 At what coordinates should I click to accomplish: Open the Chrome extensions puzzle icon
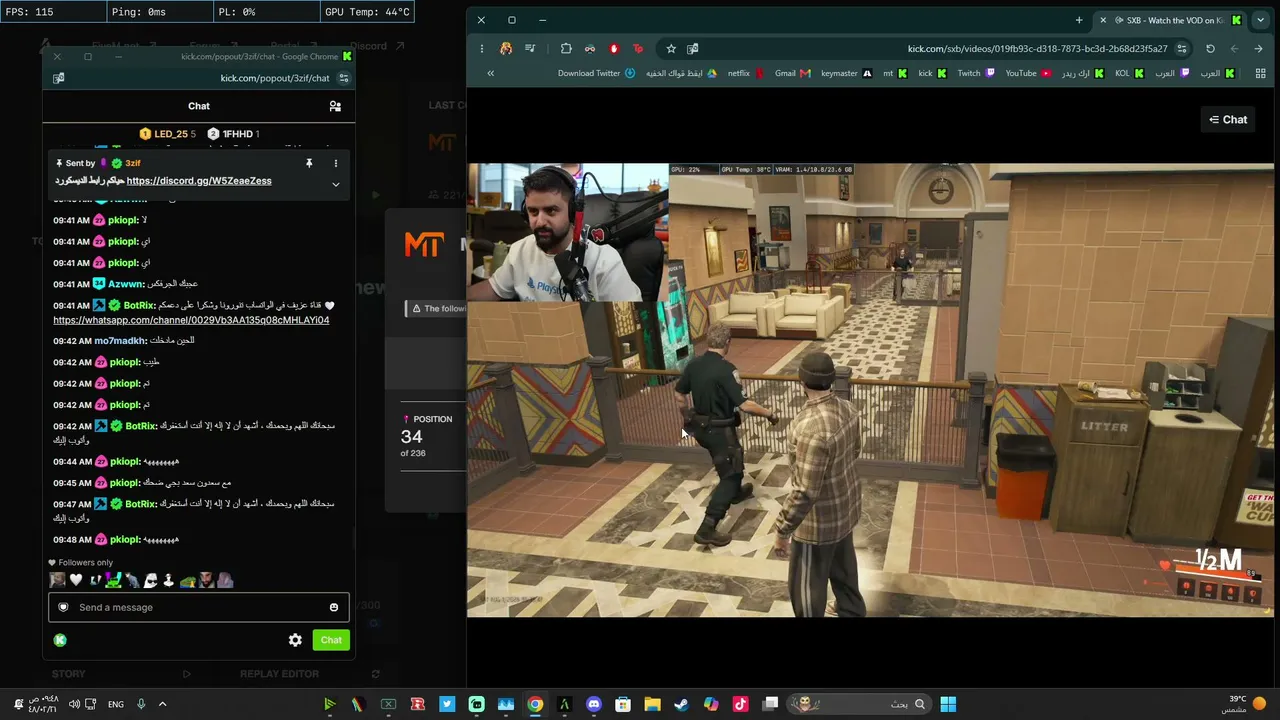click(566, 48)
